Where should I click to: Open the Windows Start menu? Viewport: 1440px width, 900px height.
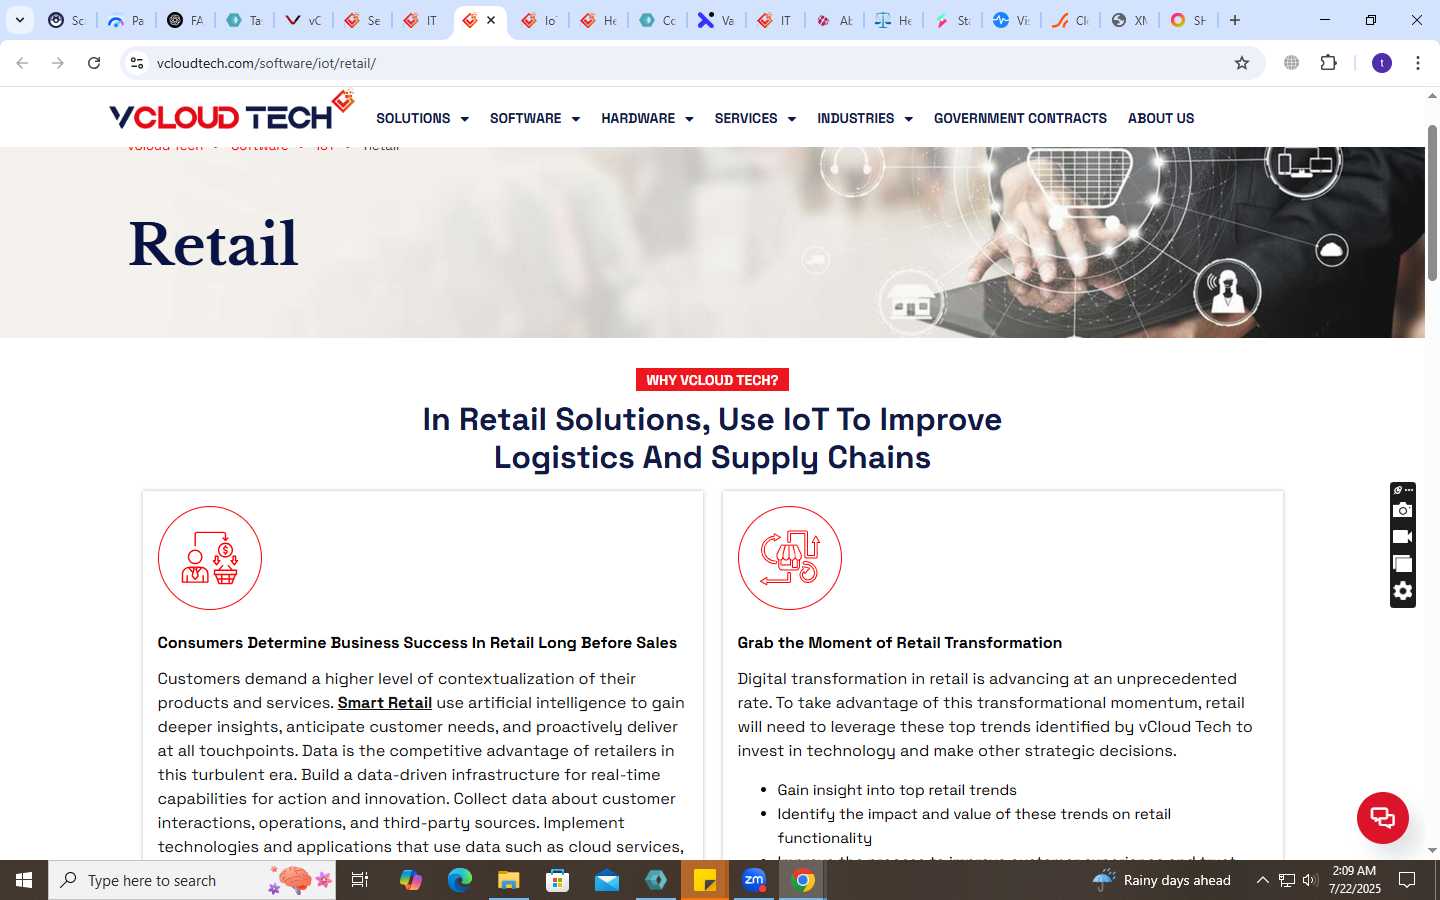tap(24, 880)
